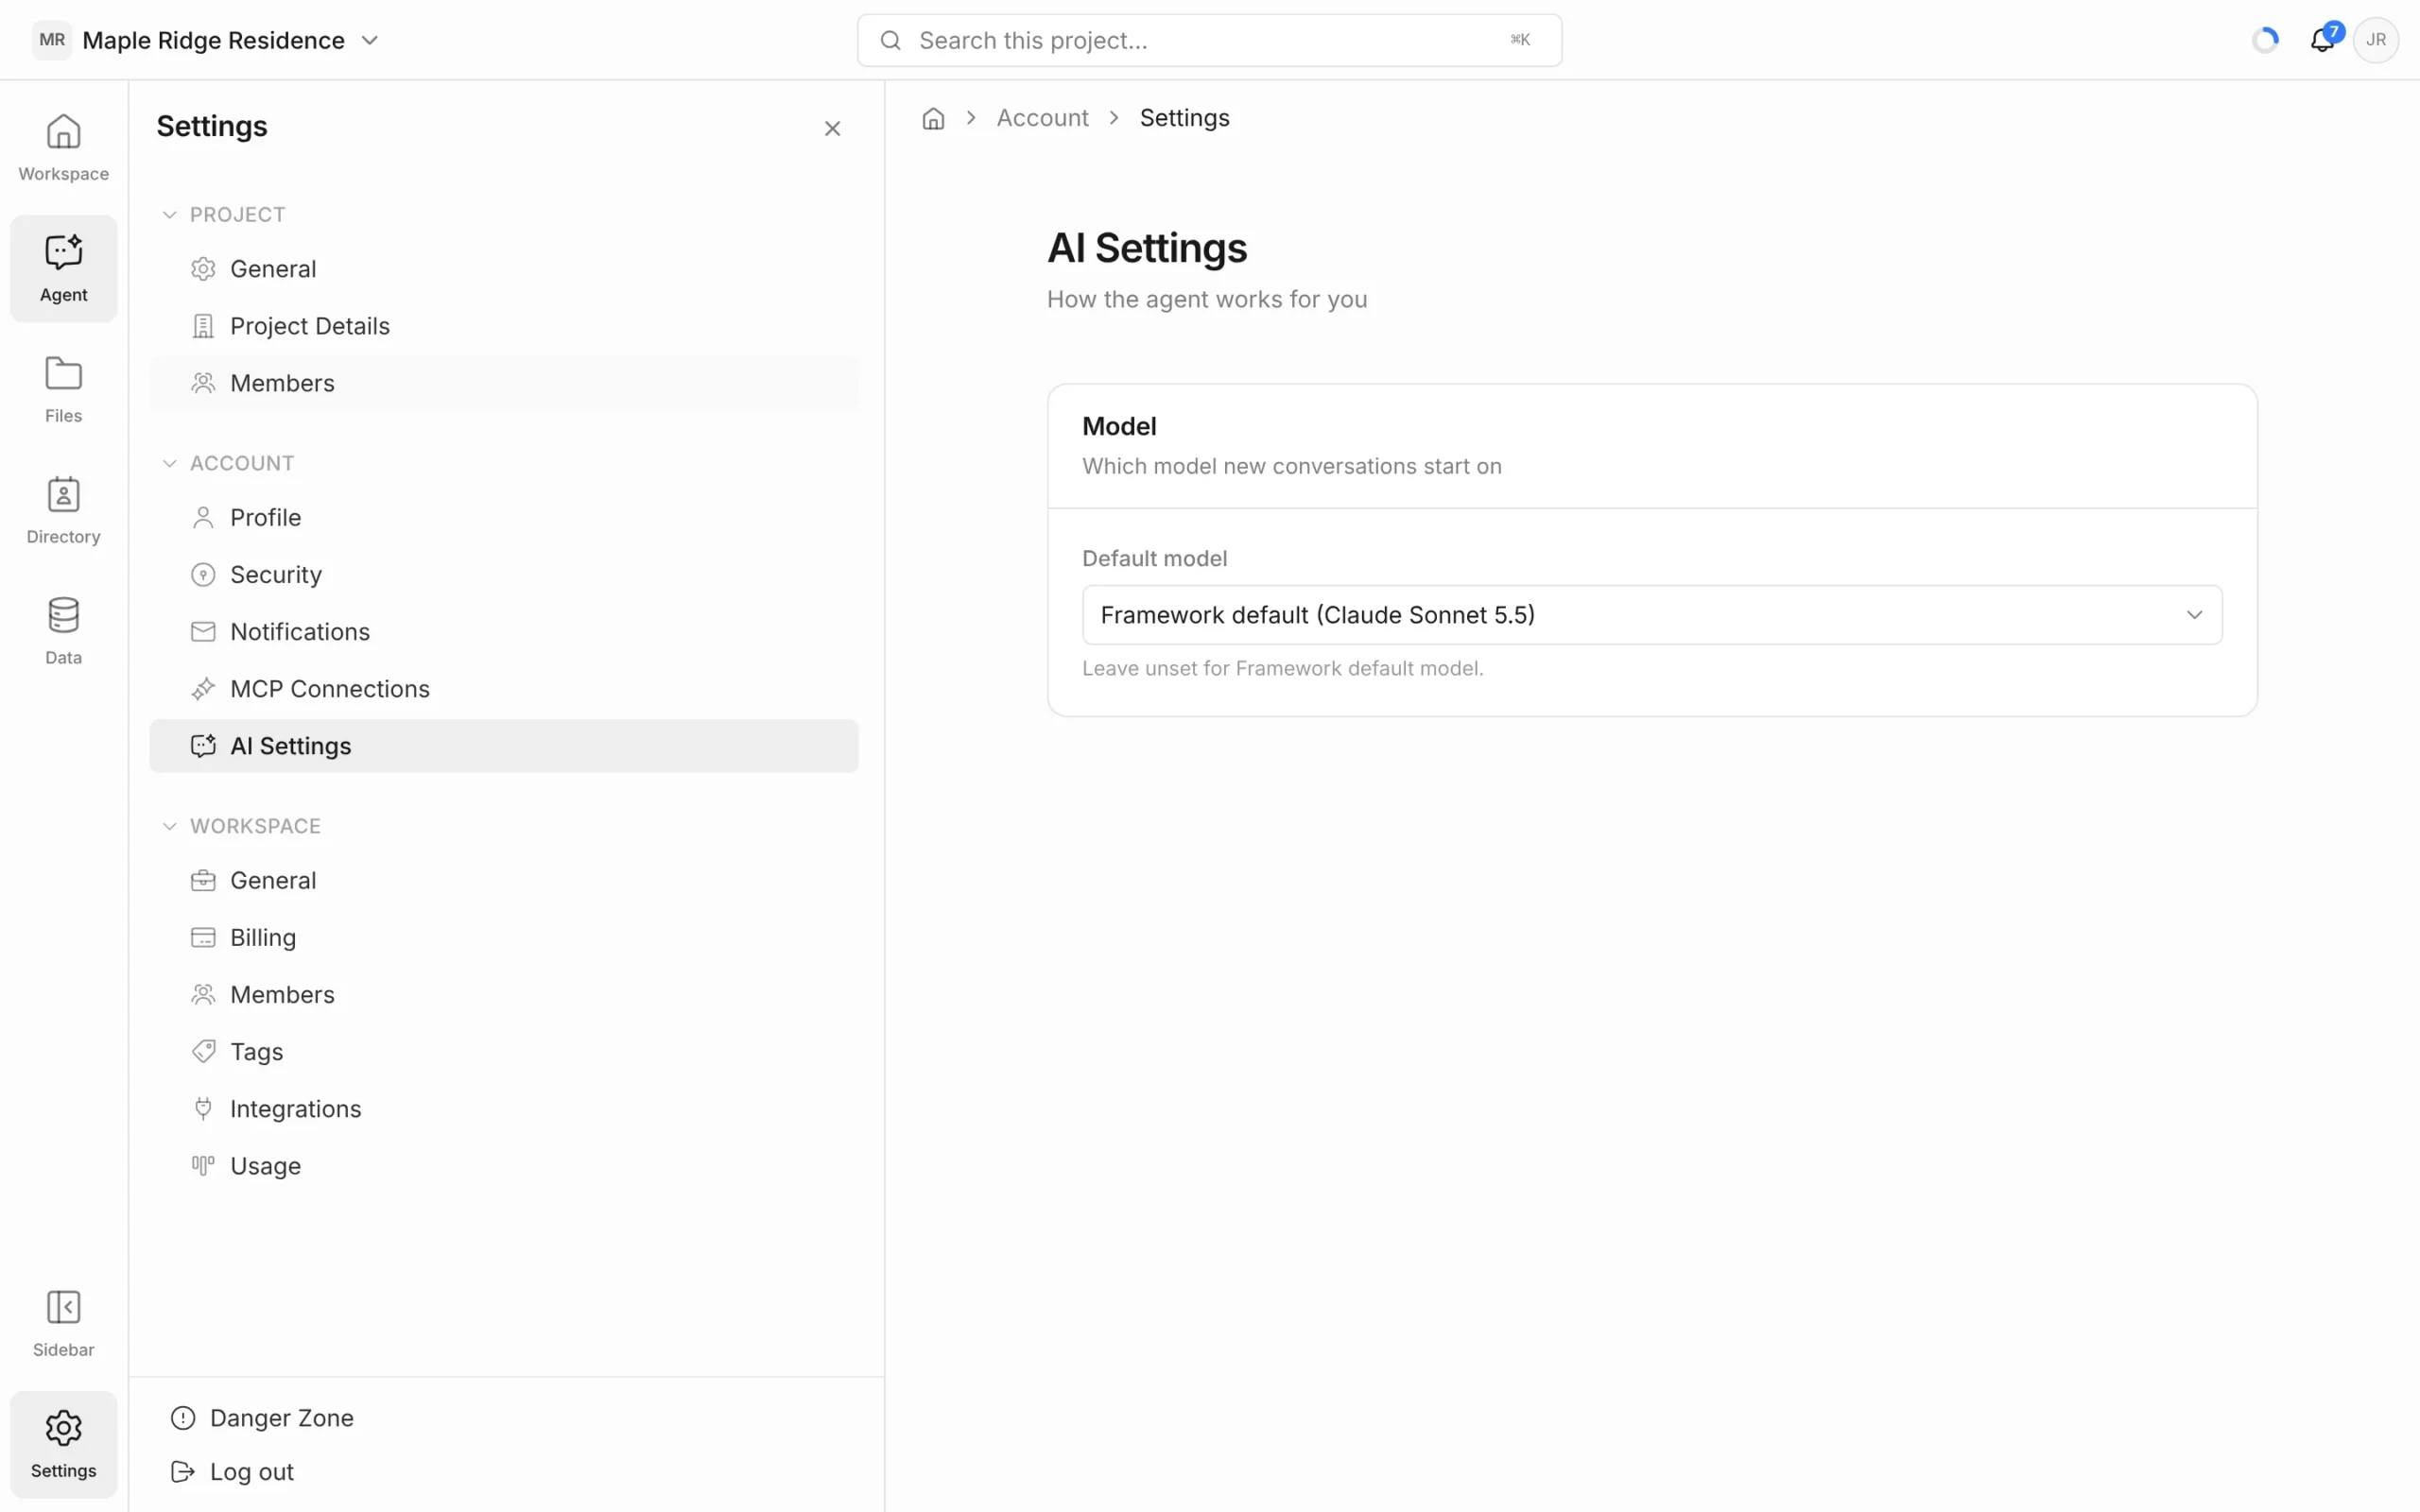Viewport: 2420px width, 1512px height.
Task: Focus the Search this project field
Action: [1209, 40]
